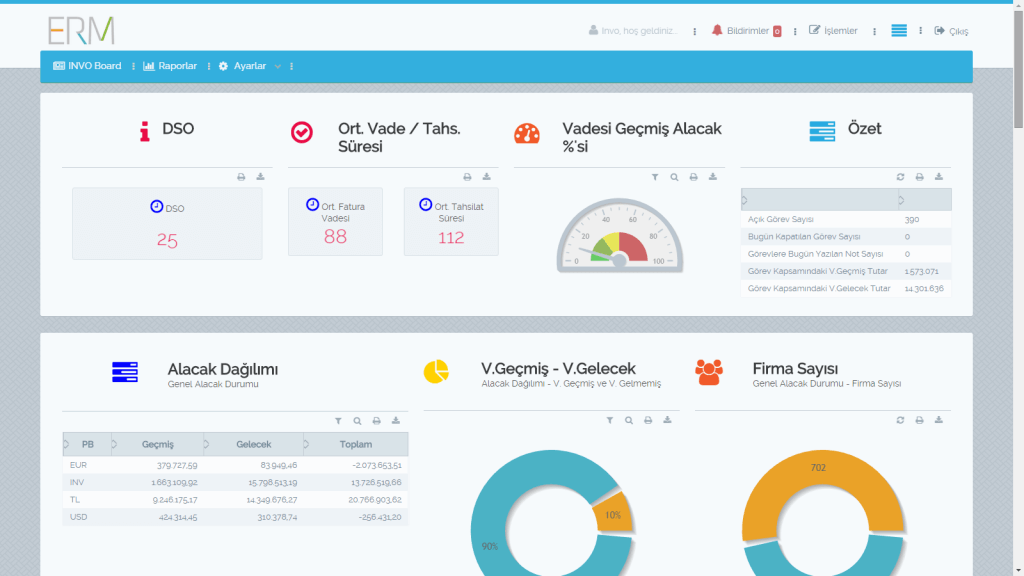Filter the Alacak Dağılımı table

point(338,421)
